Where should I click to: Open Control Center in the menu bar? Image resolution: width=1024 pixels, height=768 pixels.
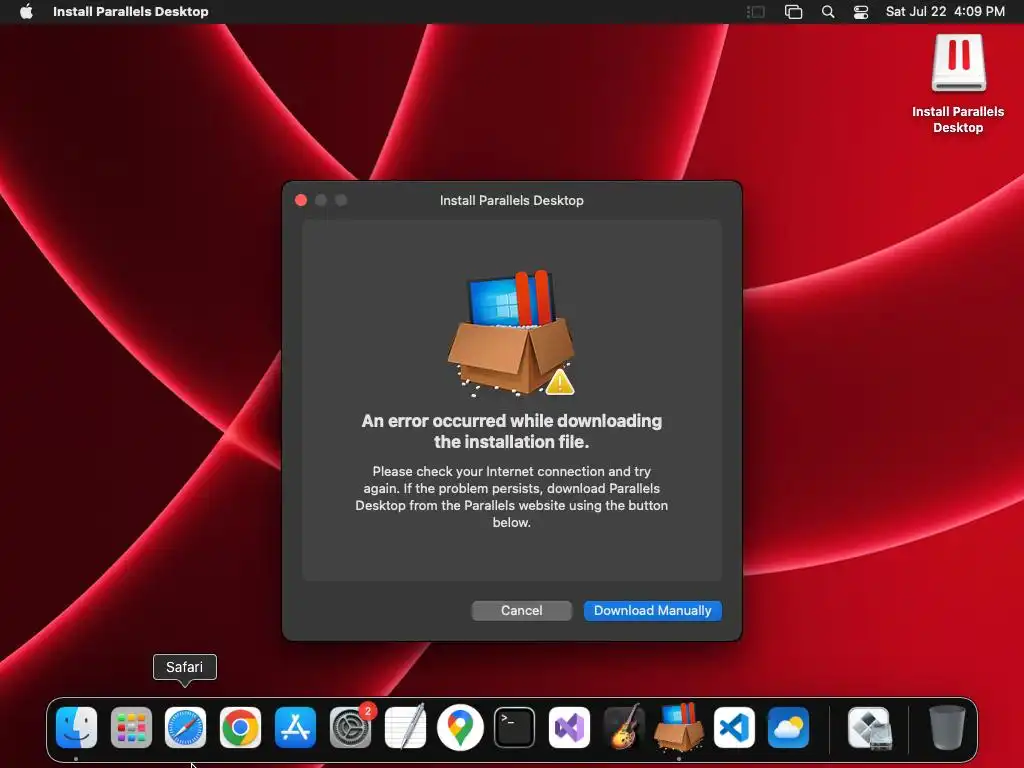pos(861,12)
